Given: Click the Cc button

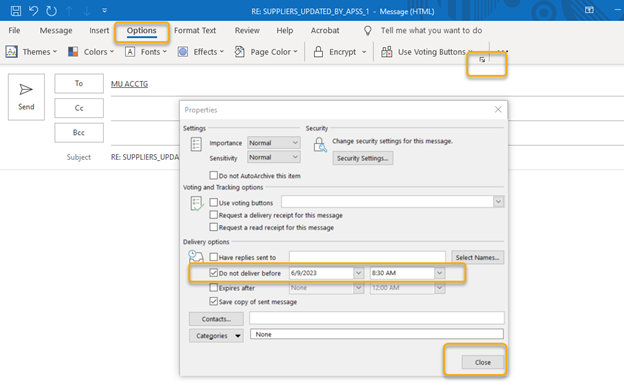Looking at the screenshot, I should [x=79, y=108].
